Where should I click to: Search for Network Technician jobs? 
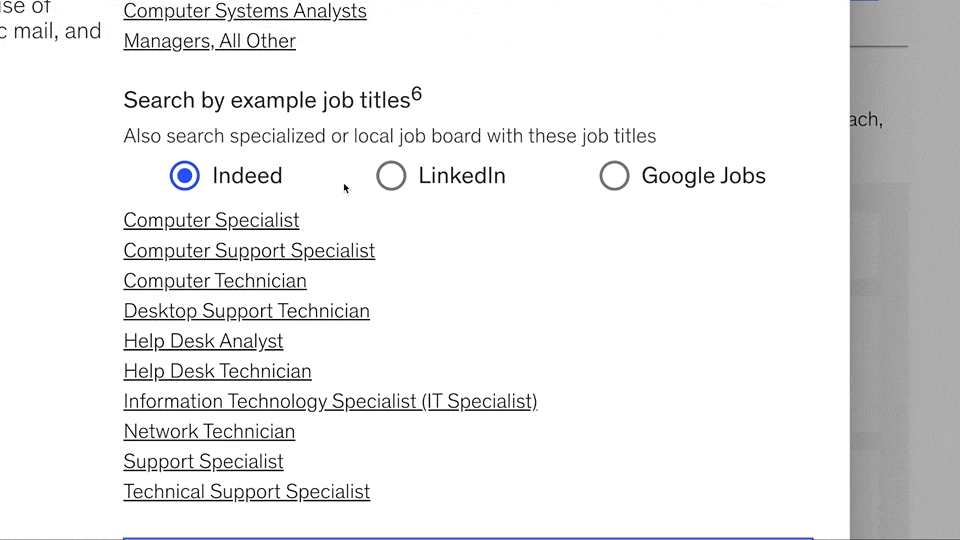[209, 431]
